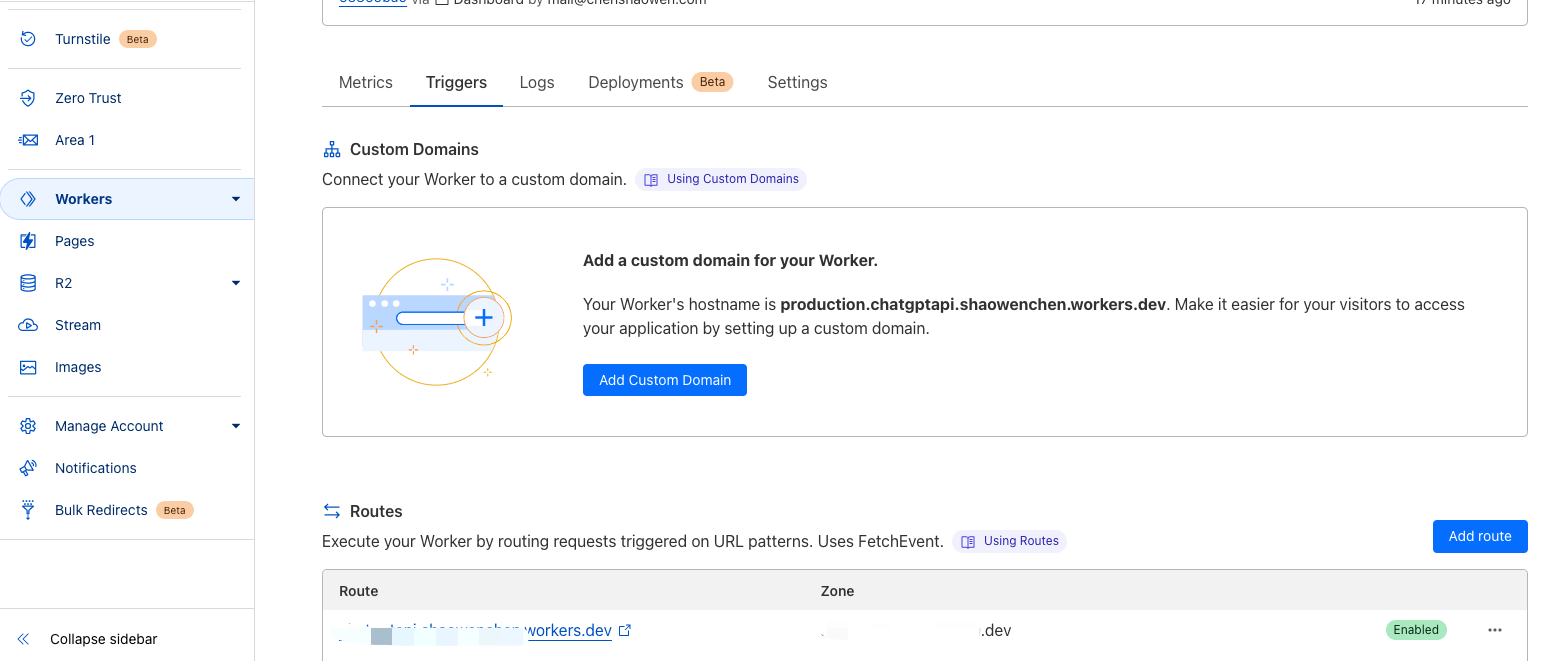Open Turnstile in the sidebar
The image size is (1563, 661).
point(83,39)
